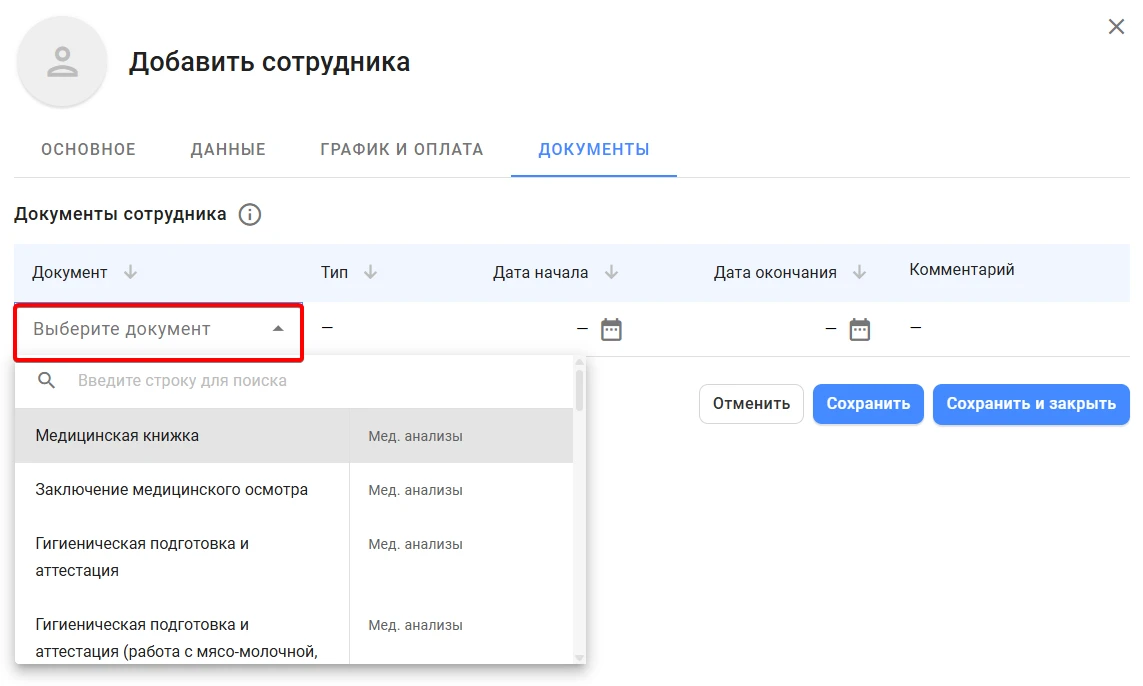
Task: Open the end date calendar icon
Action: (859, 330)
